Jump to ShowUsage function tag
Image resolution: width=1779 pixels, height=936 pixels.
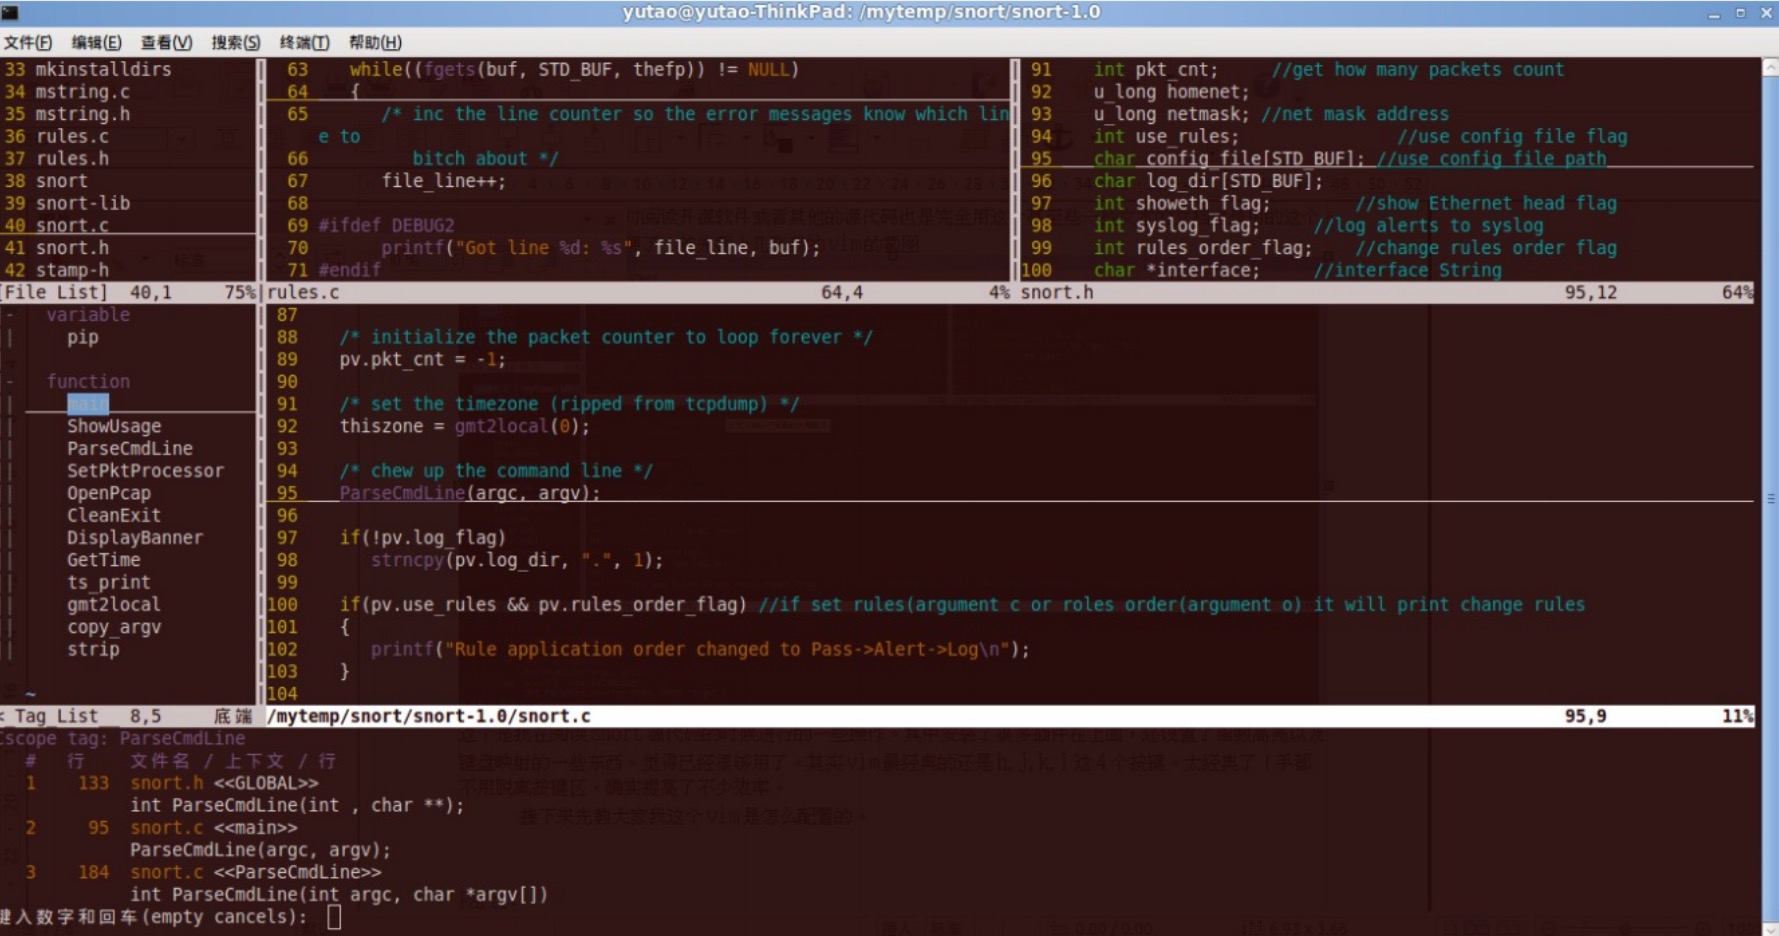coord(114,426)
